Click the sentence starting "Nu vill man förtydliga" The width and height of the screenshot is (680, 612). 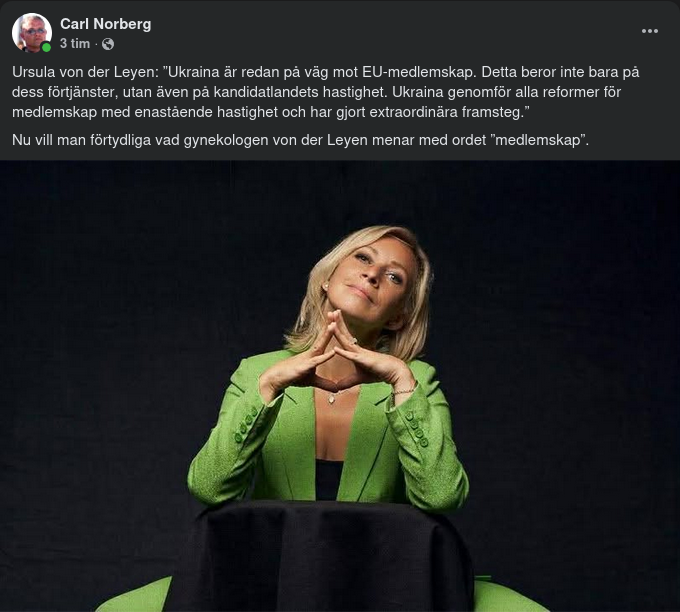[300, 140]
